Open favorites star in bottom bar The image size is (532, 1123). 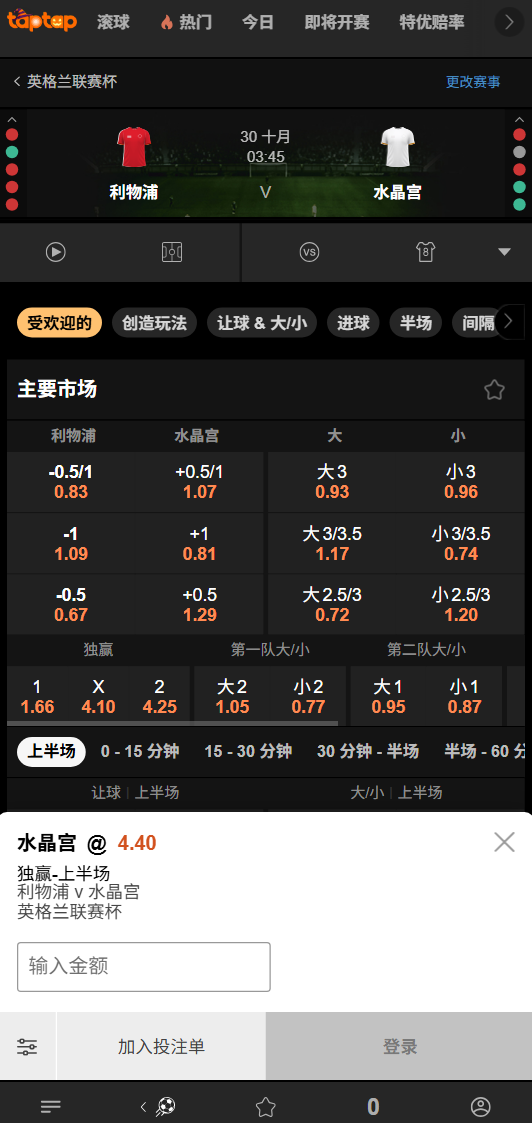(266, 1107)
